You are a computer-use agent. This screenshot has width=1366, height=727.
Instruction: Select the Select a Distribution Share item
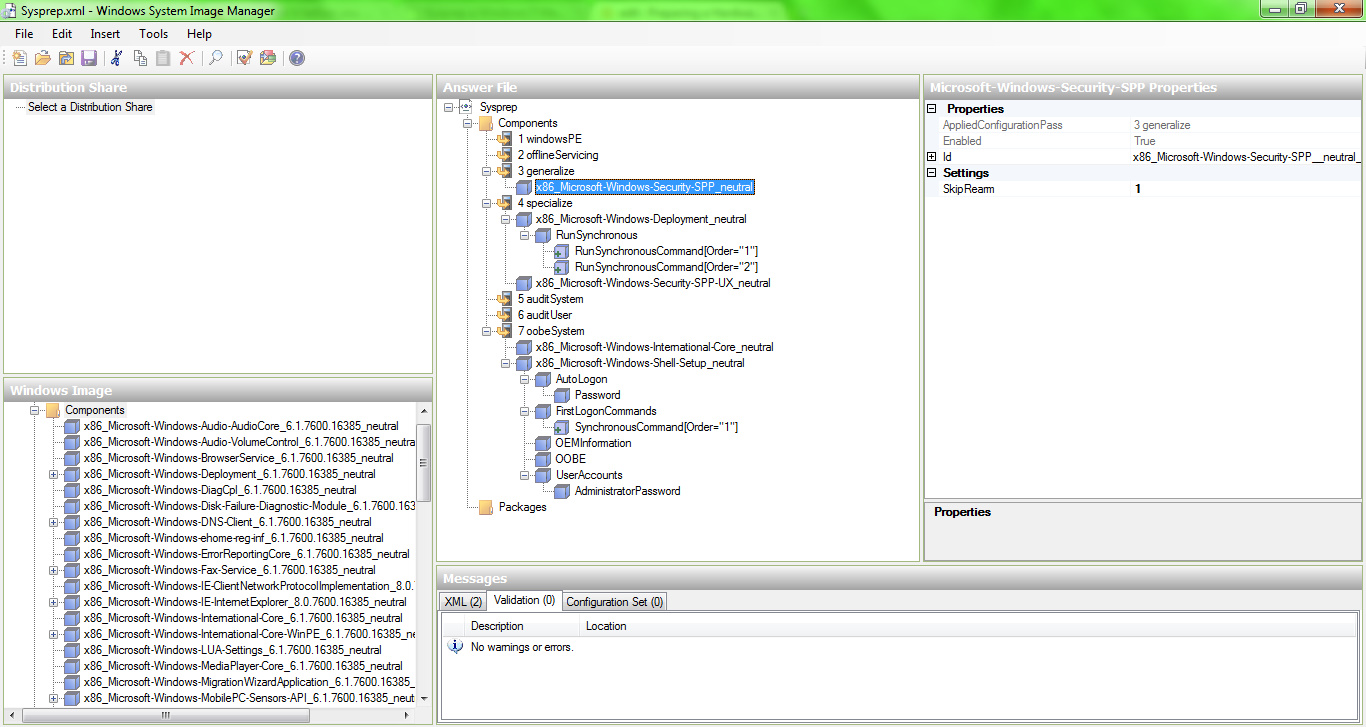[90, 107]
